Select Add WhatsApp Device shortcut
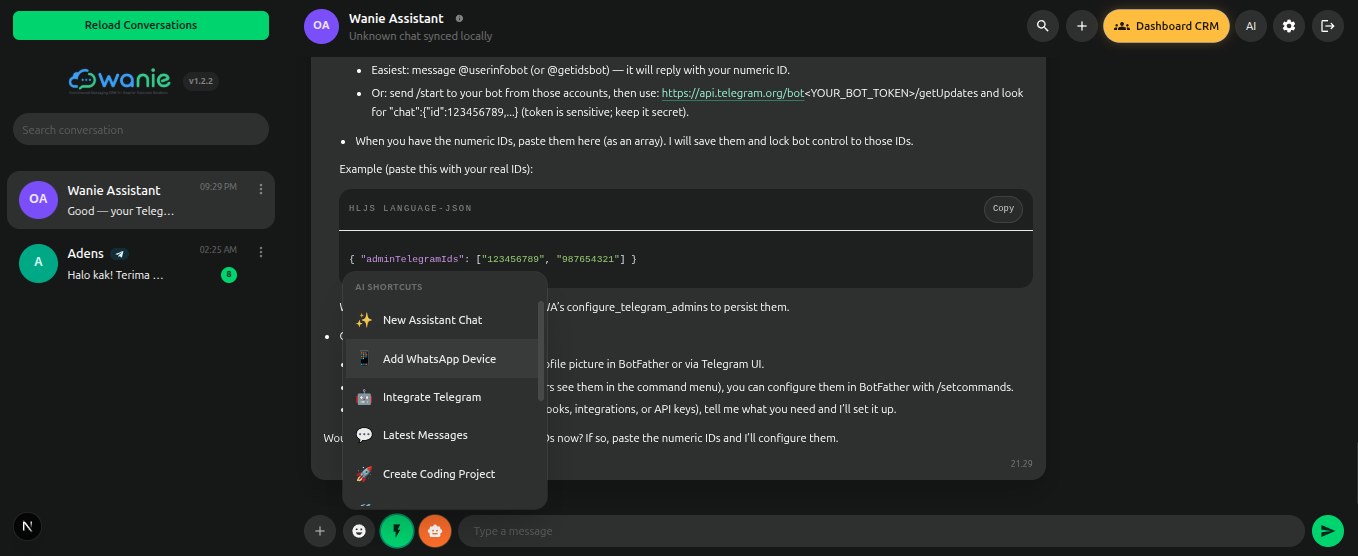The image size is (1358, 556). [x=440, y=359]
